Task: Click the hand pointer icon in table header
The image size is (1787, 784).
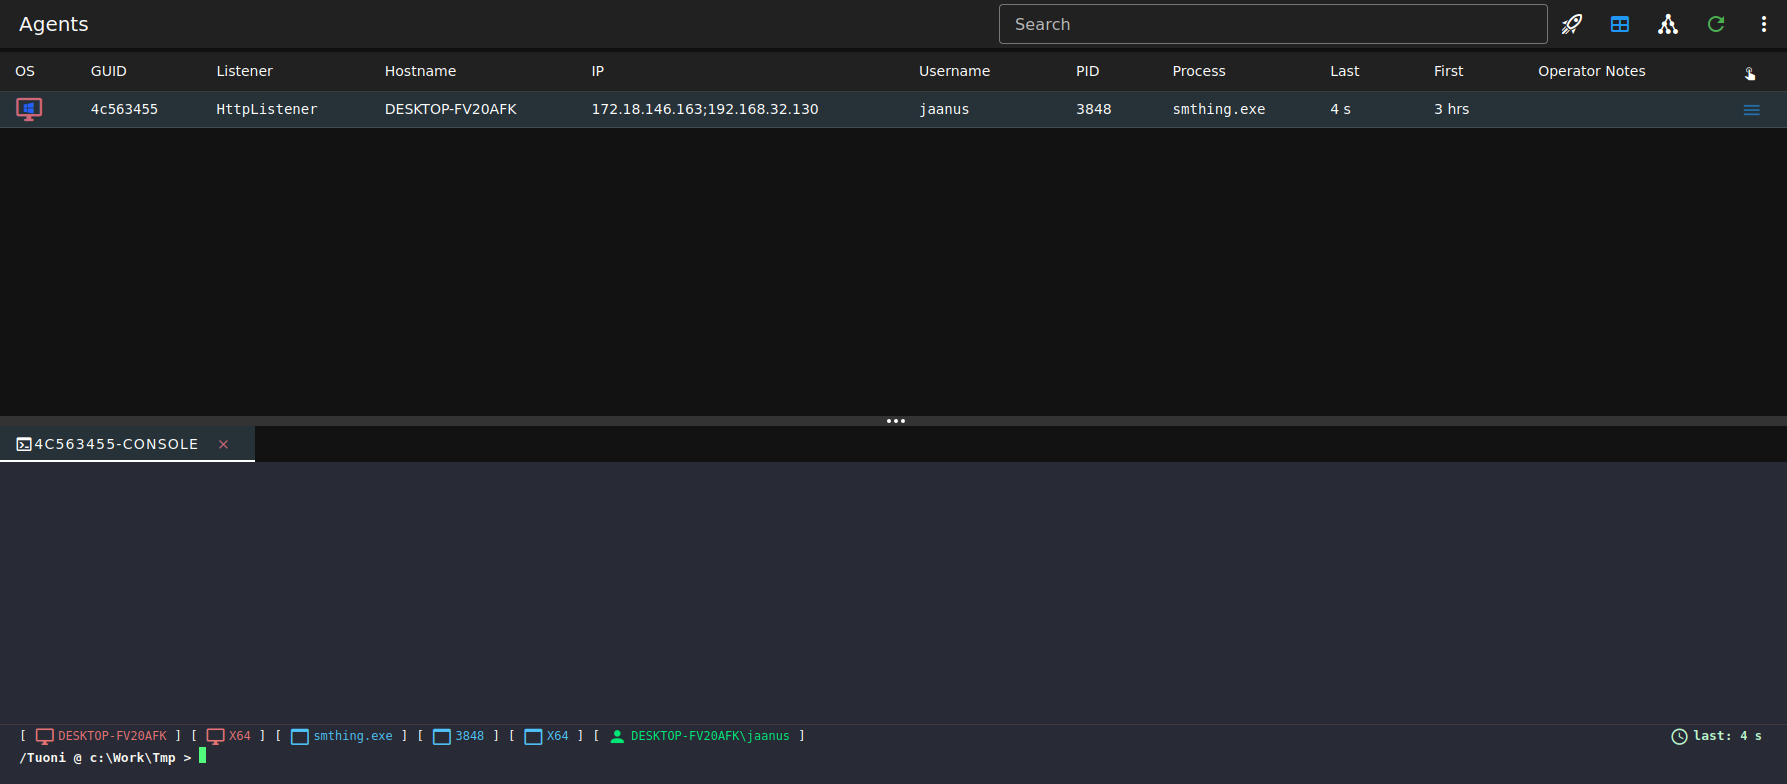Action: [1750, 73]
